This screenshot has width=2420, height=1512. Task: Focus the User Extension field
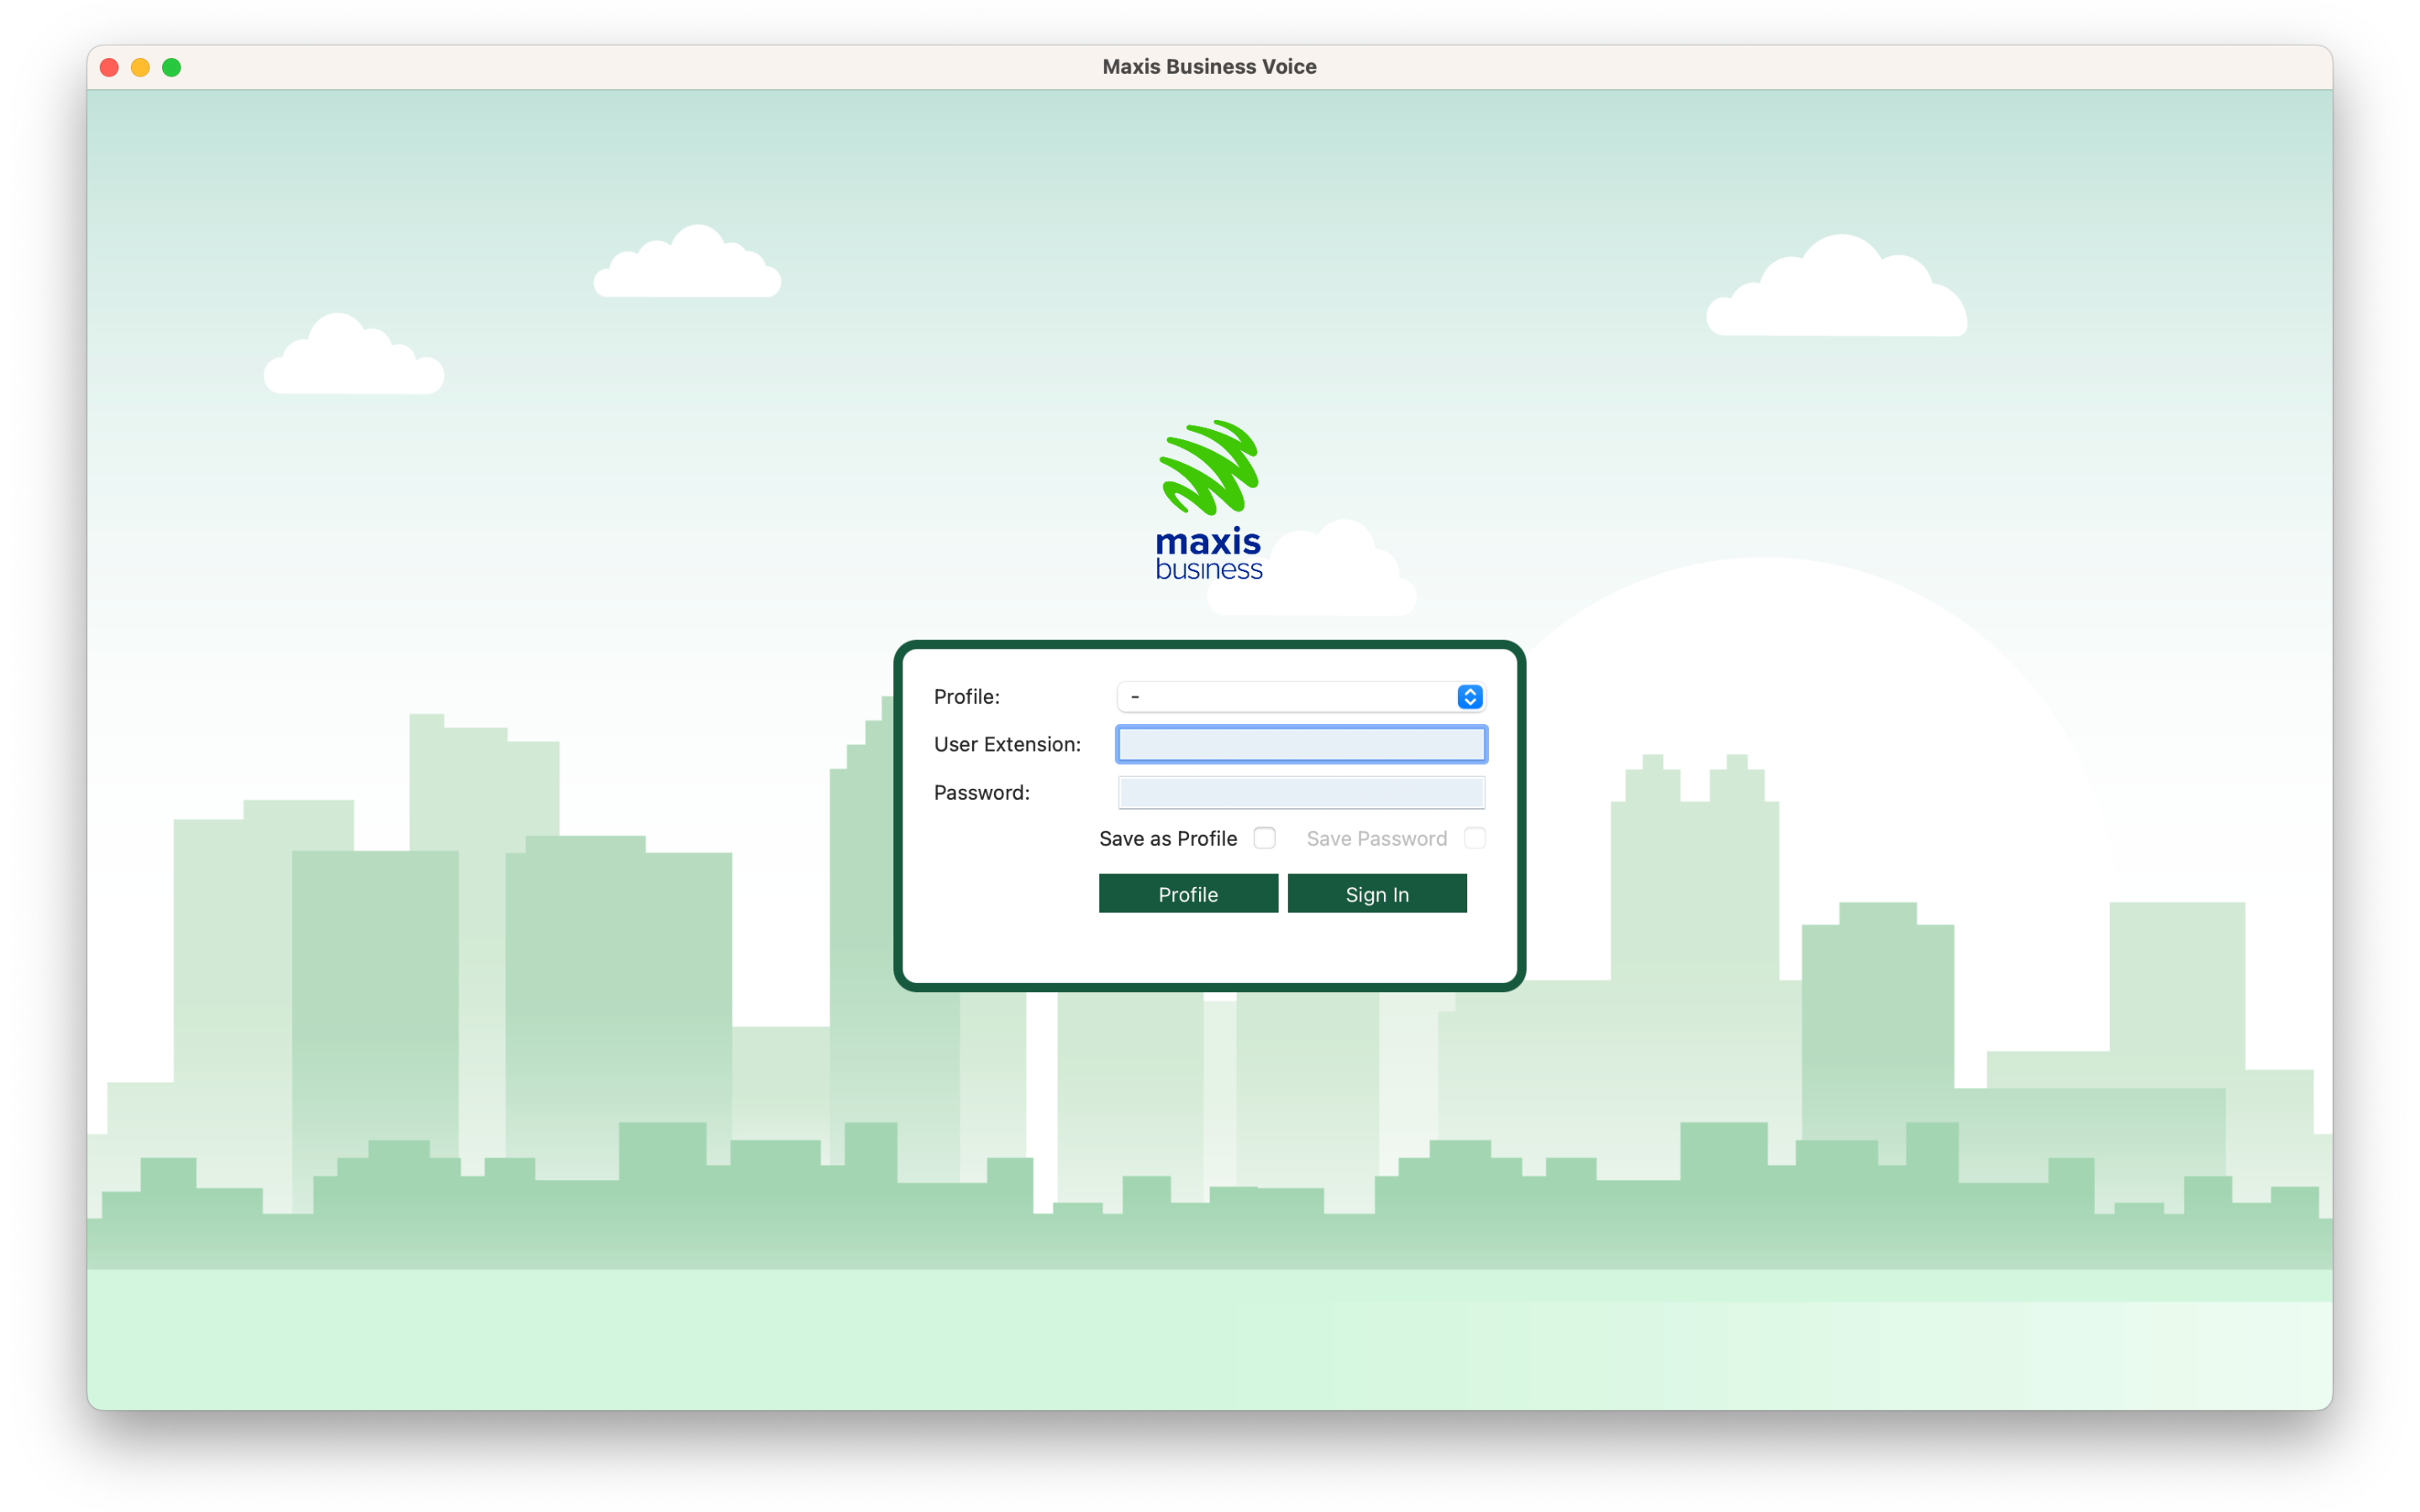(1301, 744)
